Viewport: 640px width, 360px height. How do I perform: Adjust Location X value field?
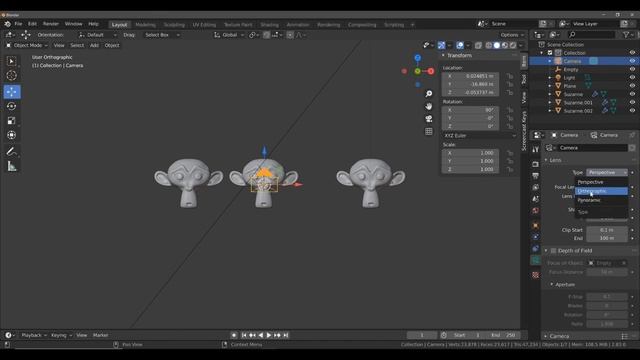point(470,76)
